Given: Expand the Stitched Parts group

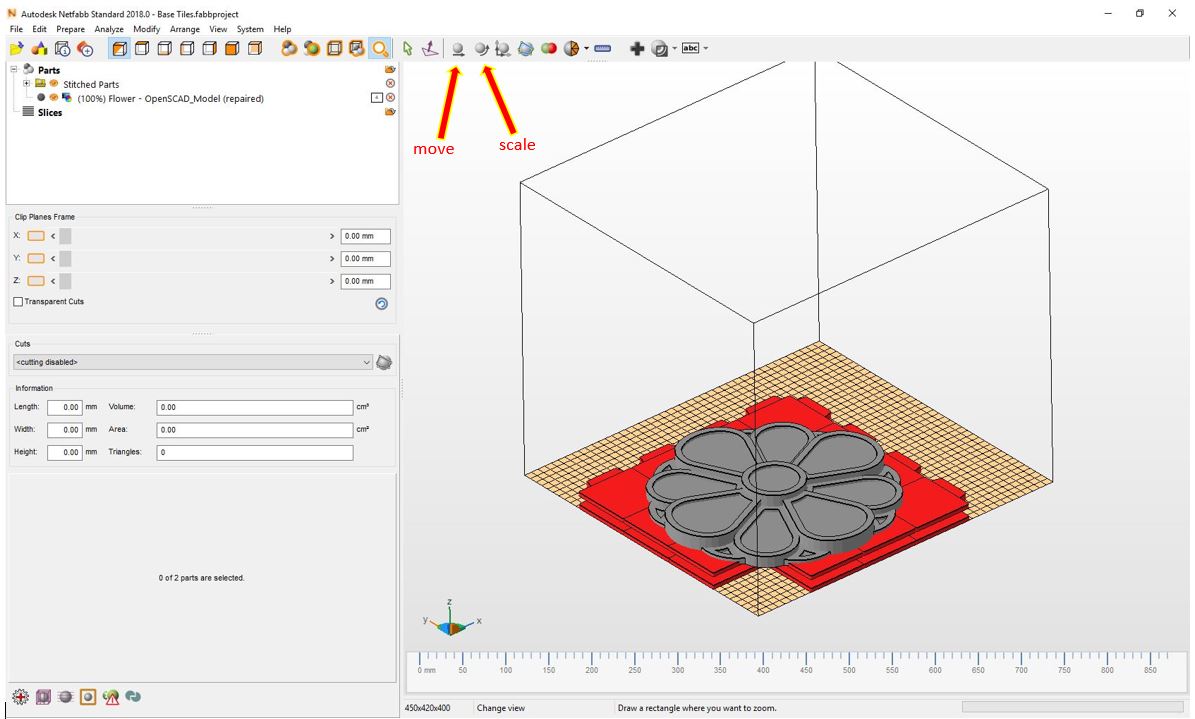Looking at the screenshot, I should [x=27, y=84].
